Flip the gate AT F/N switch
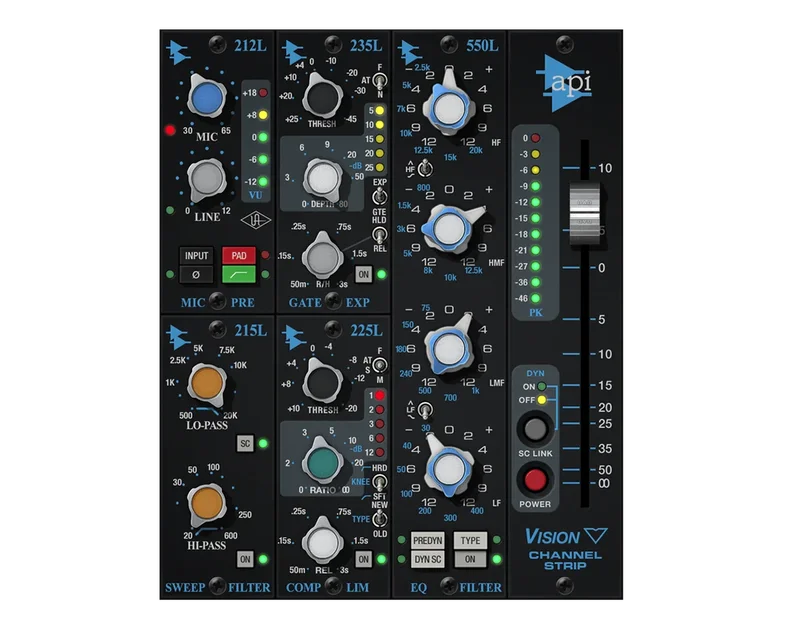 click(x=380, y=81)
